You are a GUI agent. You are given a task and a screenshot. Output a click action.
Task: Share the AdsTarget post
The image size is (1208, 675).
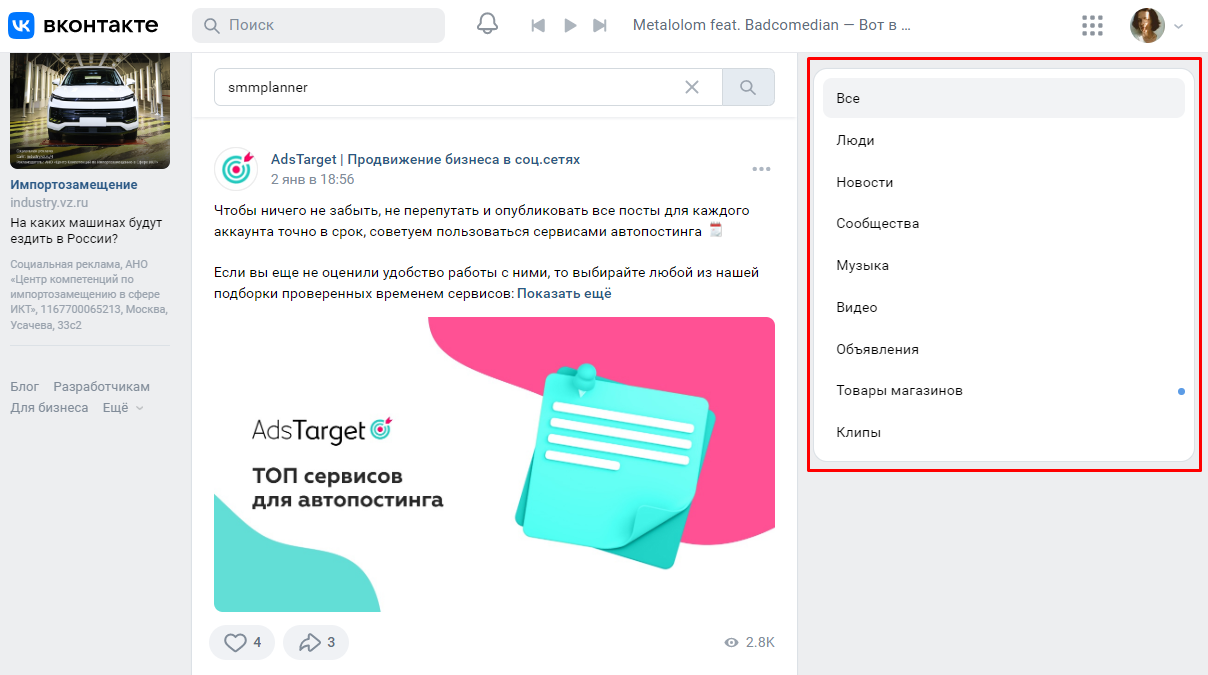[x=316, y=642]
